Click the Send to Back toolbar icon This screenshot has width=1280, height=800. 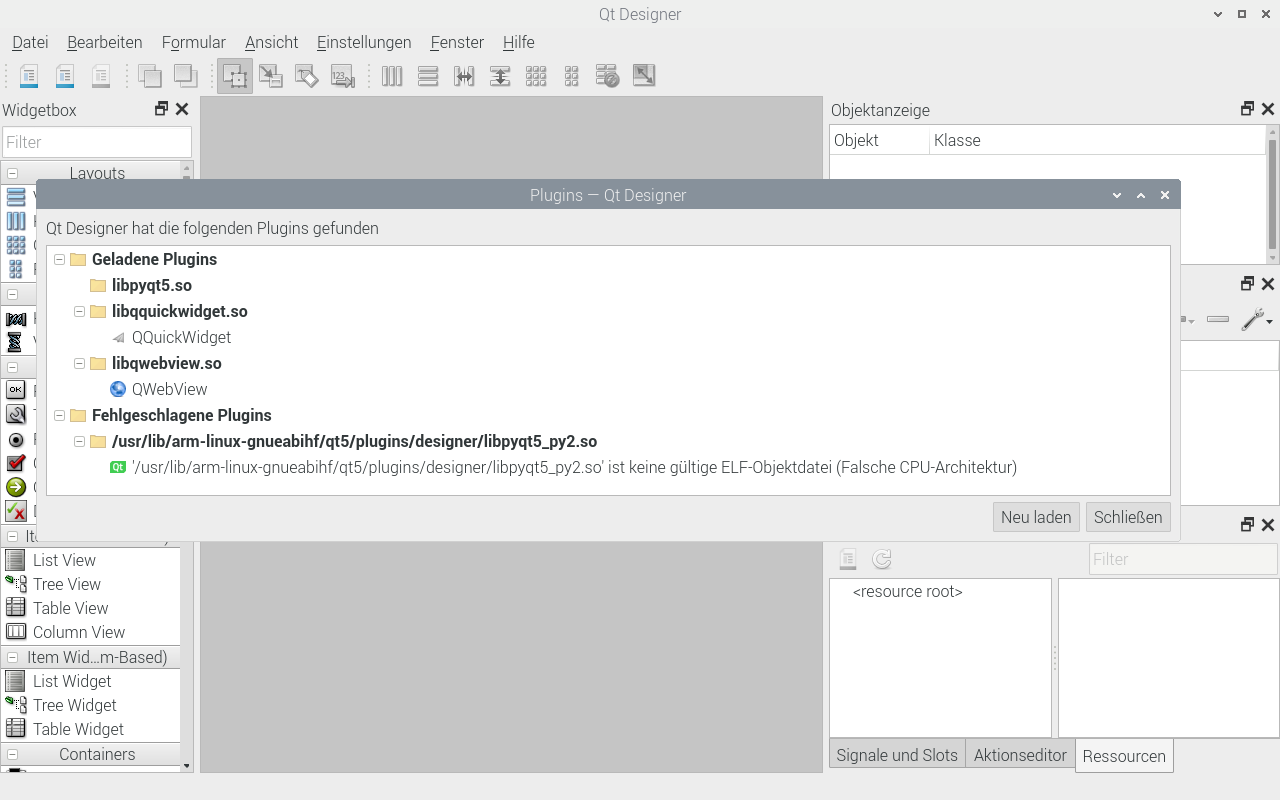[x=150, y=76]
